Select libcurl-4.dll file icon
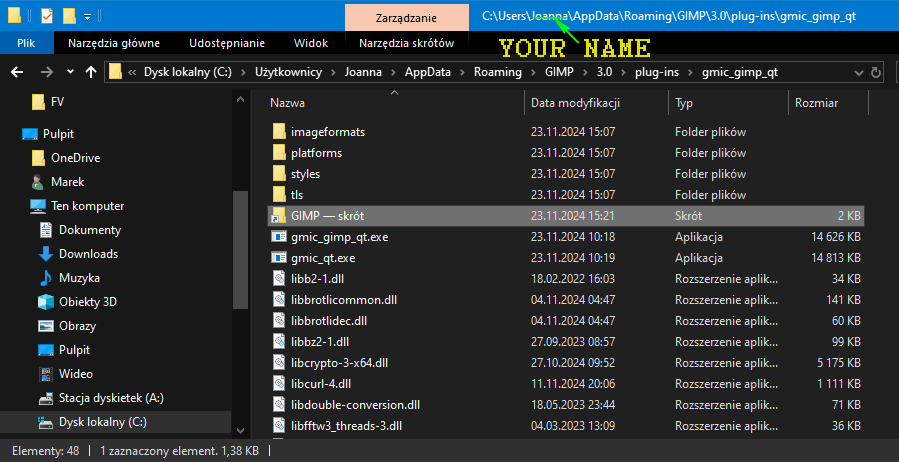The height and width of the screenshot is (462, 899). click(x=279, y=384)
